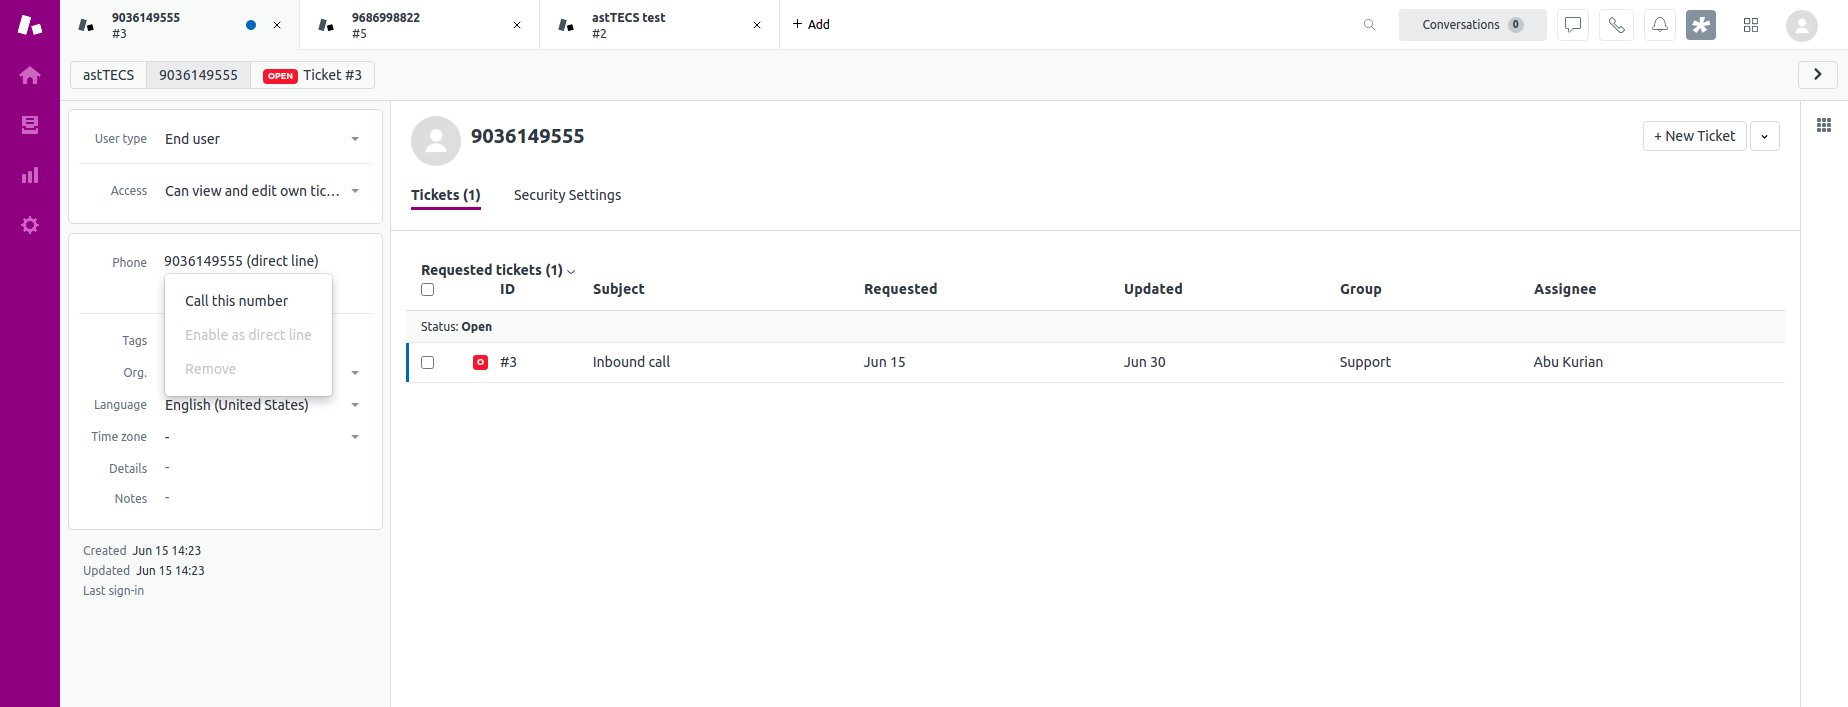Click the search magnifier icon
The width and height of the screenshot is (1848, 707).
[1369, 25]
